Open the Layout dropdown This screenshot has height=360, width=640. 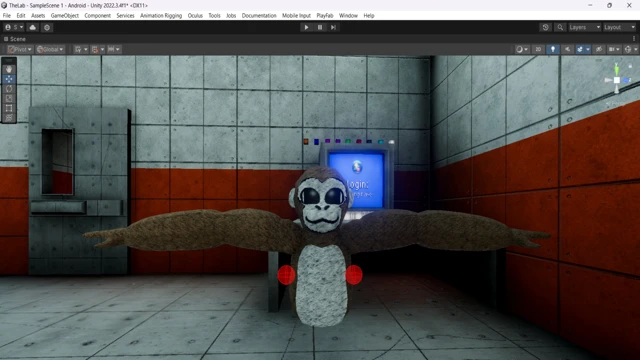pyautogui.click(x=619, y=27)
